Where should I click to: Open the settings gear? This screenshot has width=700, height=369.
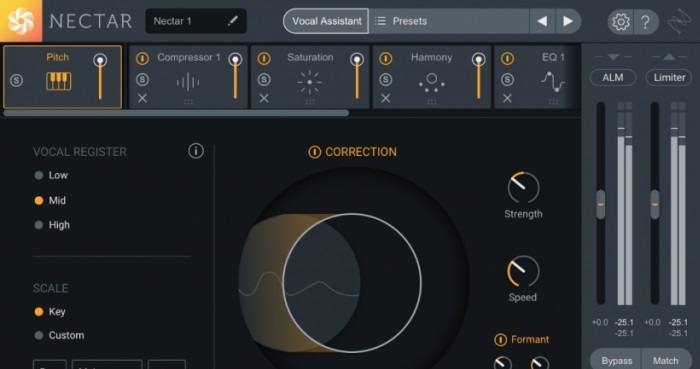(621, 21)
